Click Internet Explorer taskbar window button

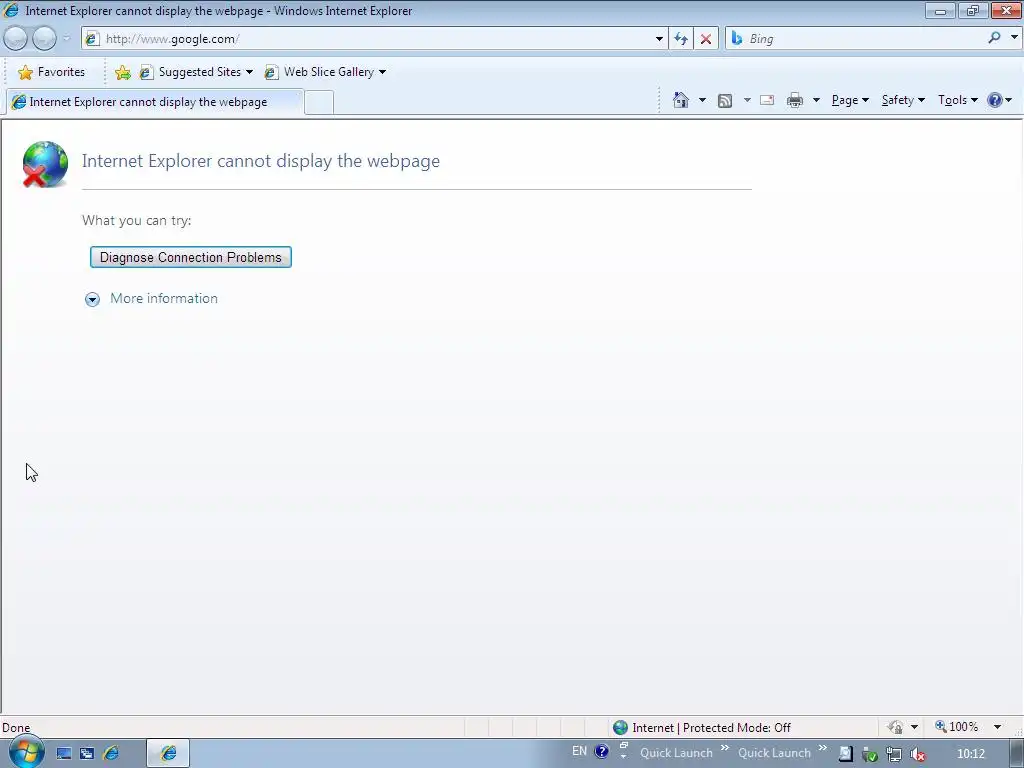[x=168, y=754]
